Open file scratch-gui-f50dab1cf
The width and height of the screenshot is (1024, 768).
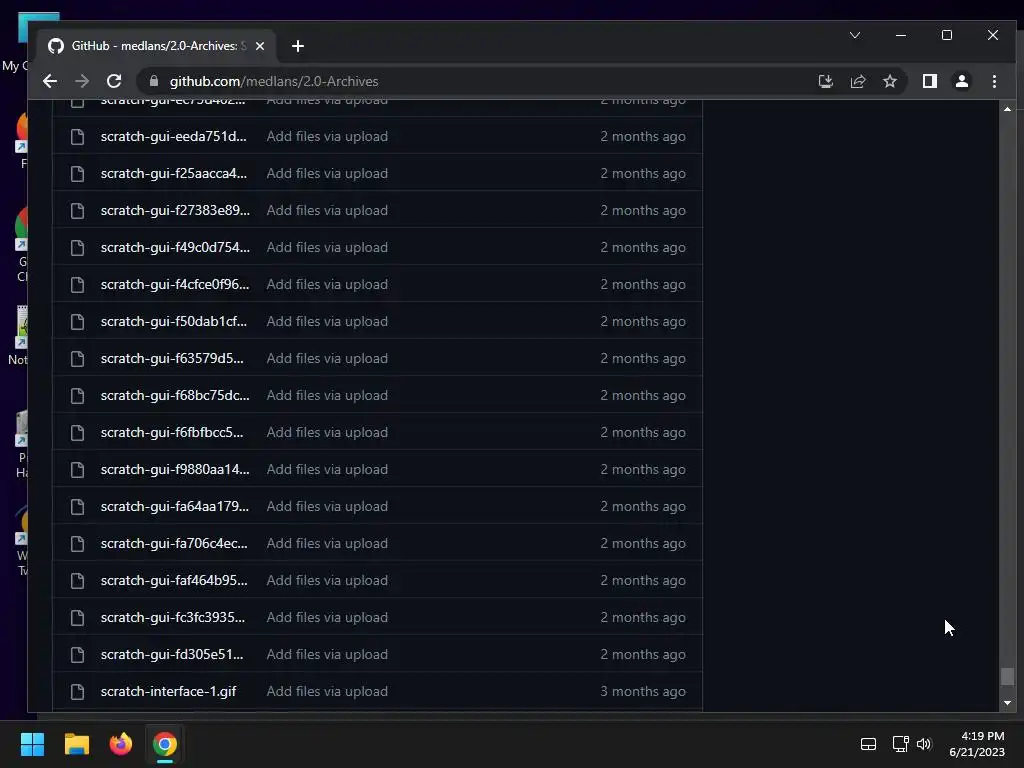point(174,321)
